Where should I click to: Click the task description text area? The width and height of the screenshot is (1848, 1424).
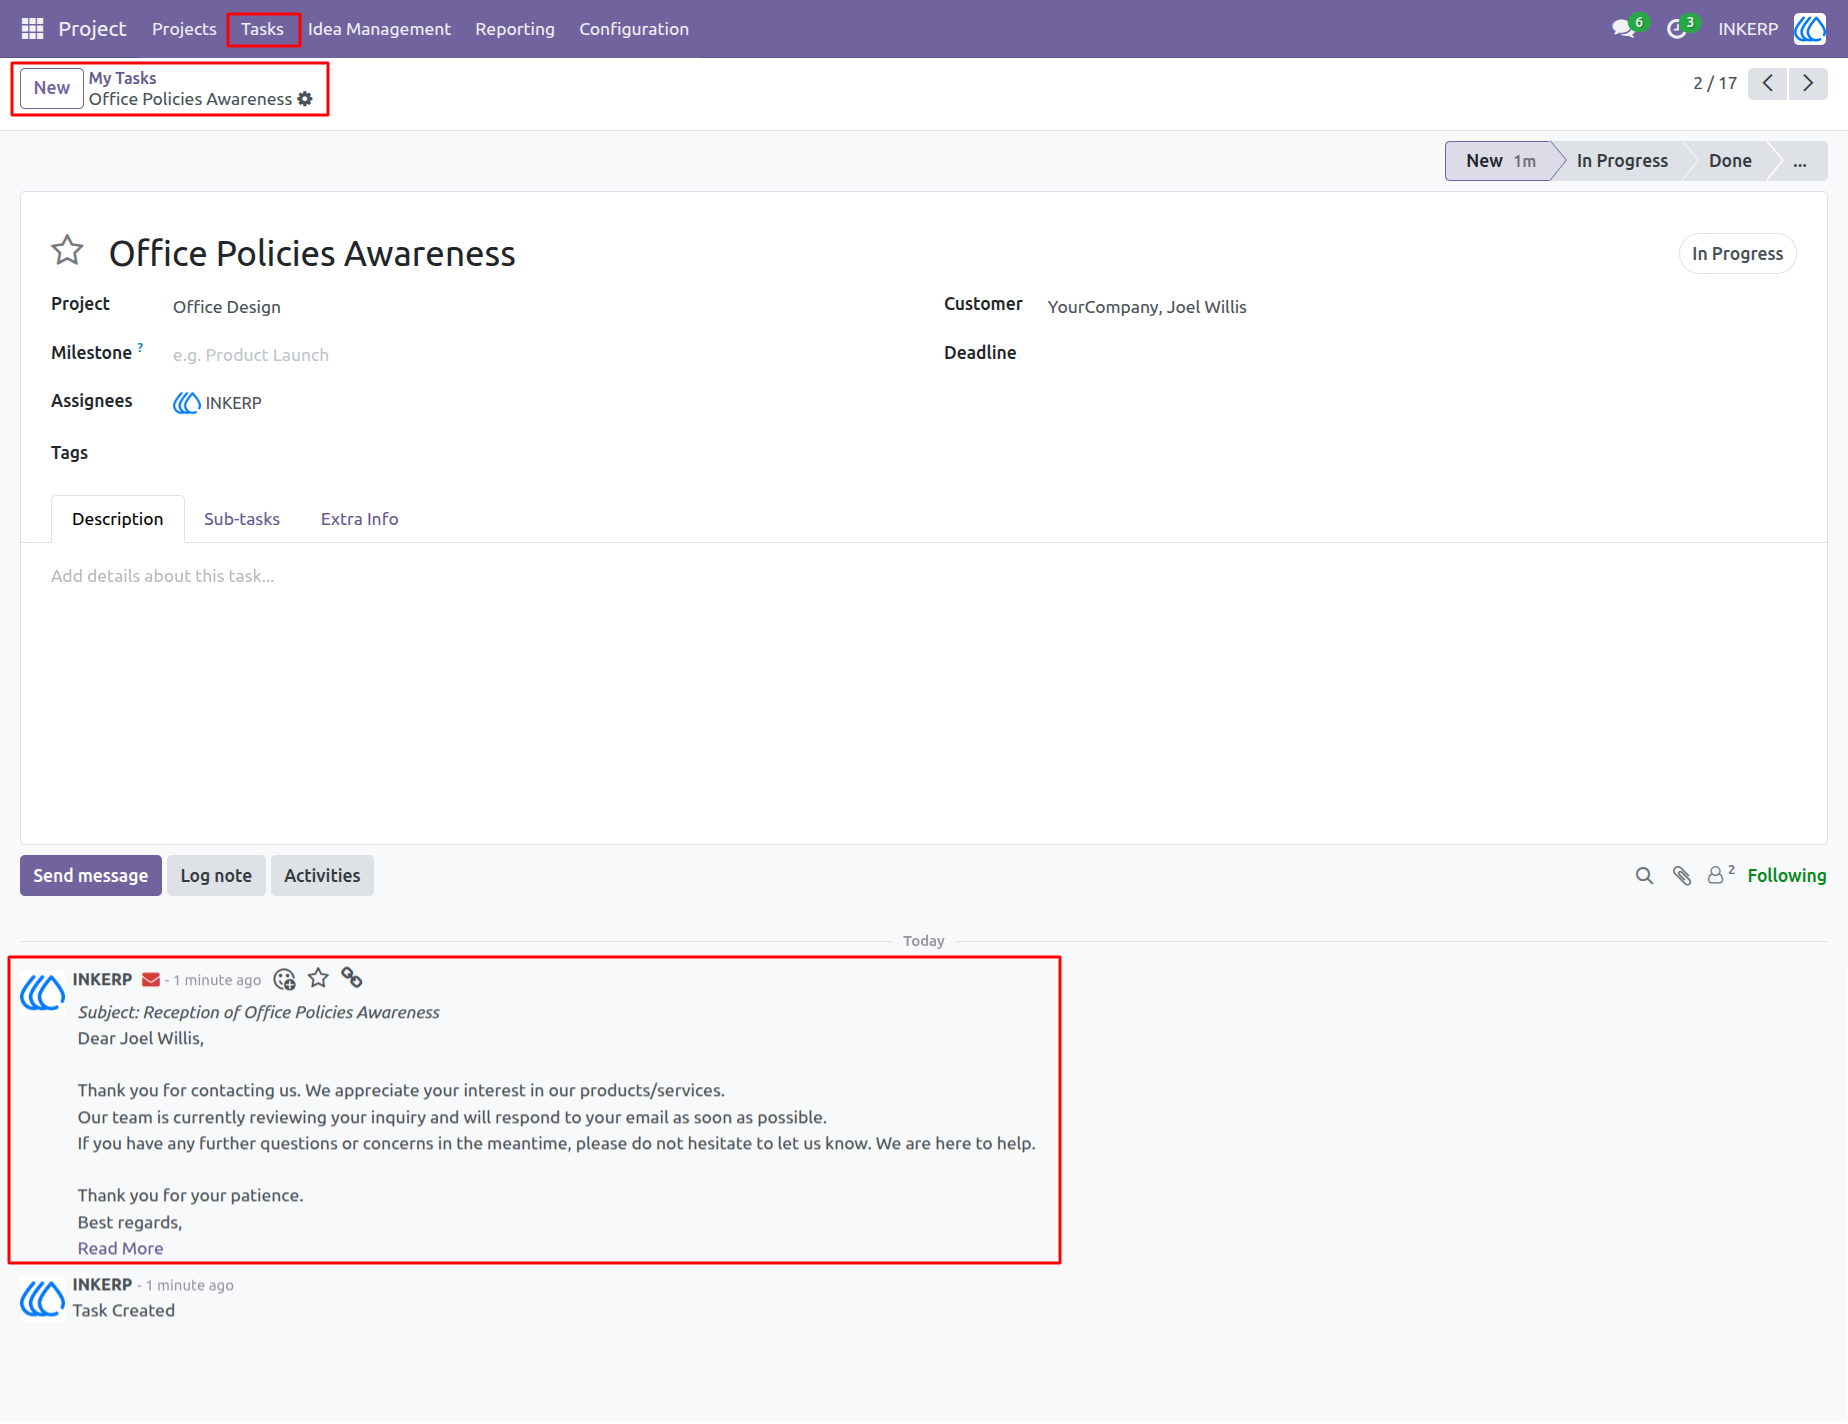tap(923, 577)
